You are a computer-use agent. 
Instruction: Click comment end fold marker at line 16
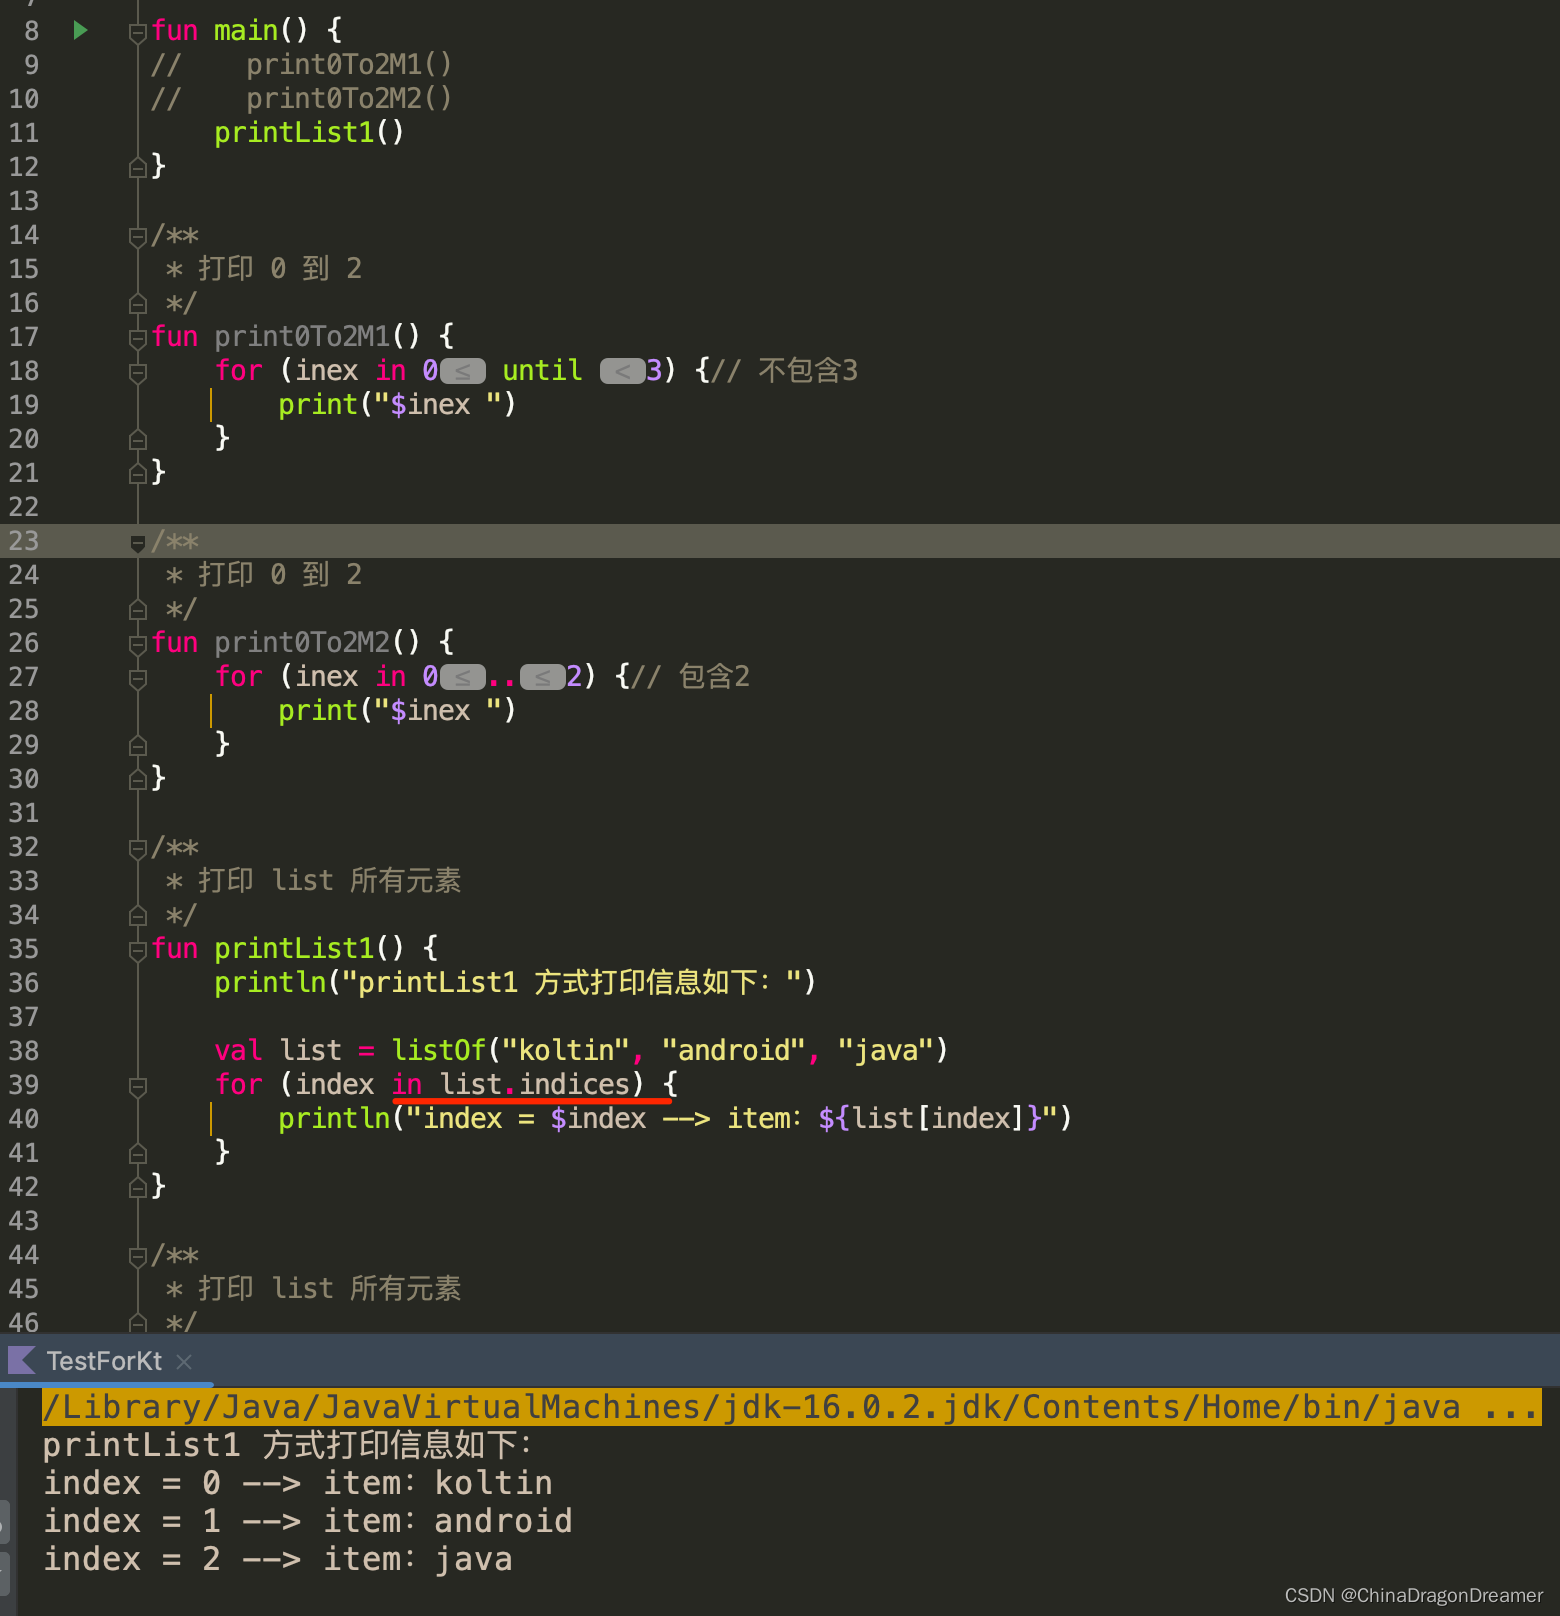point(138,304)
